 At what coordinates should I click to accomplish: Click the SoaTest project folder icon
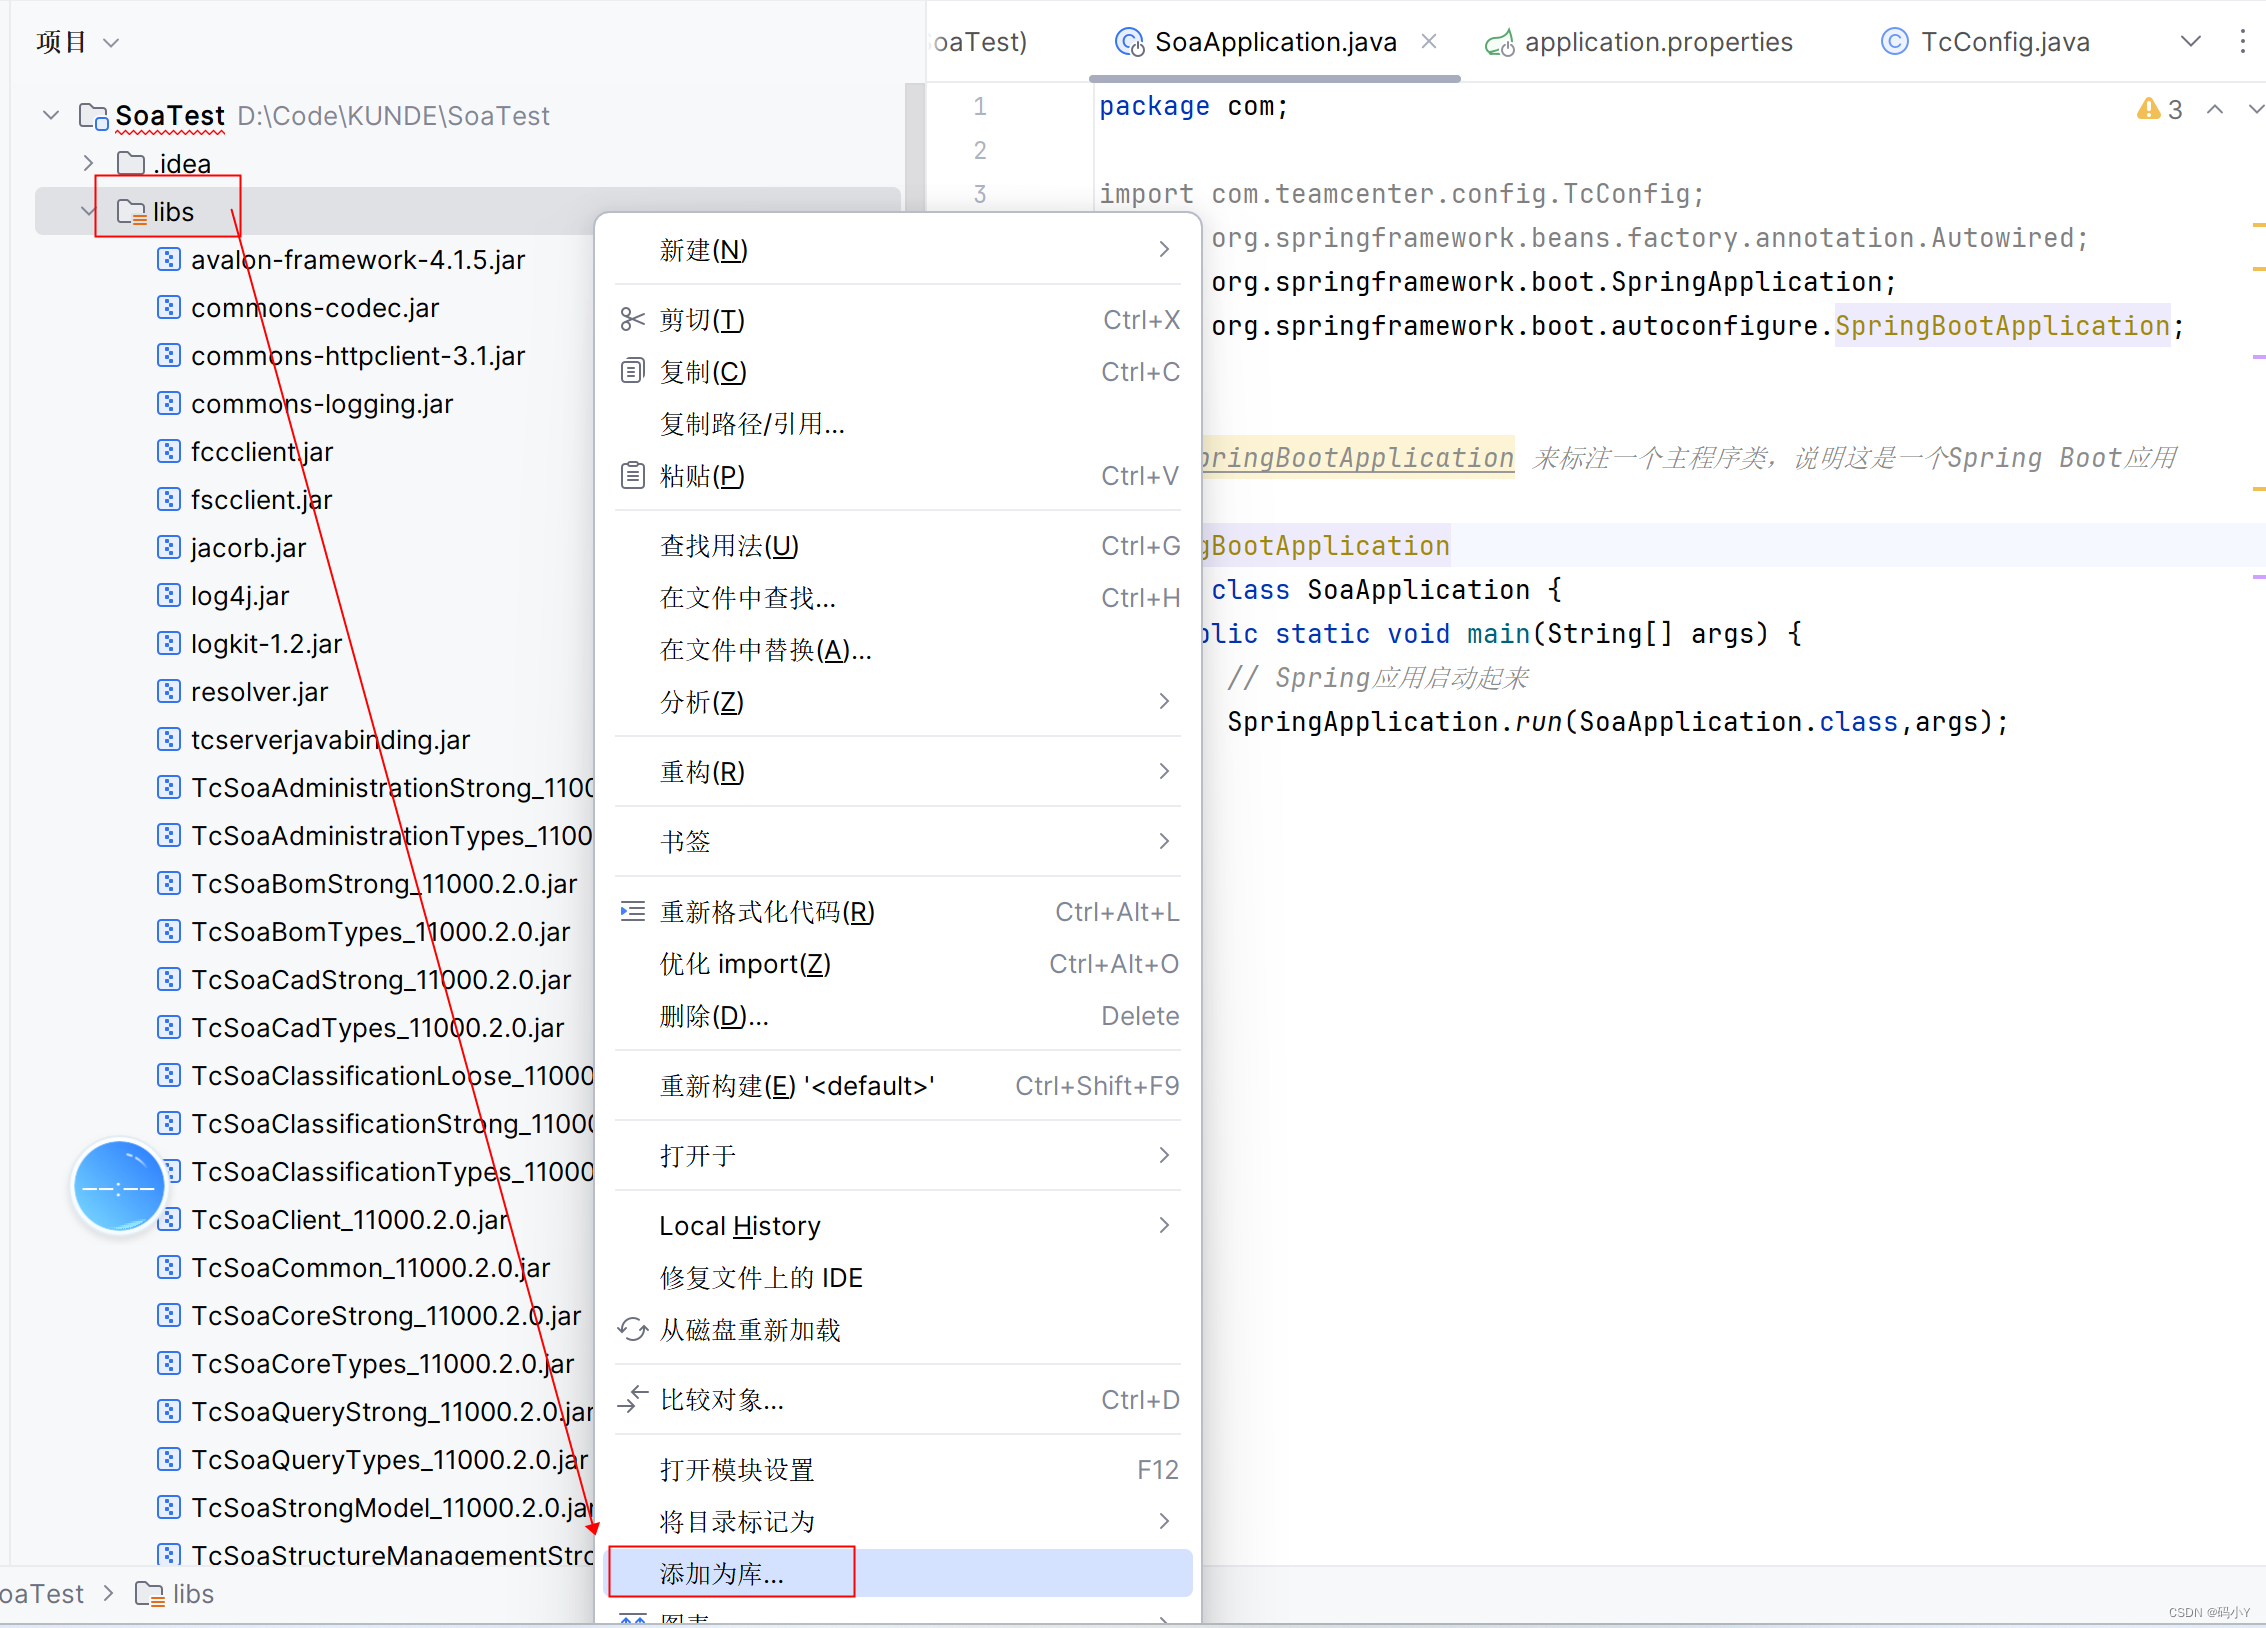click(92, 115)
